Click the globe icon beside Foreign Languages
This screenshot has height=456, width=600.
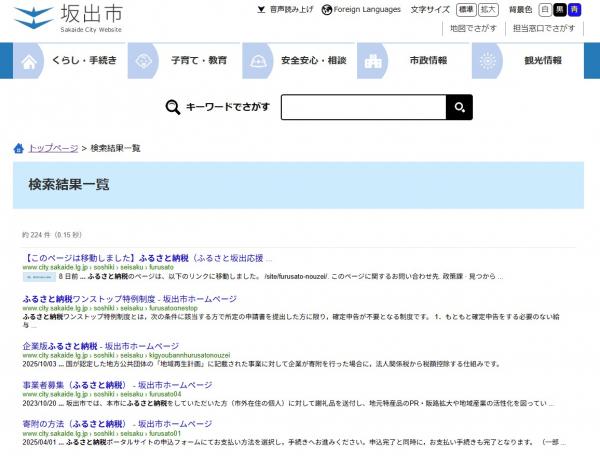click(326, 10)
